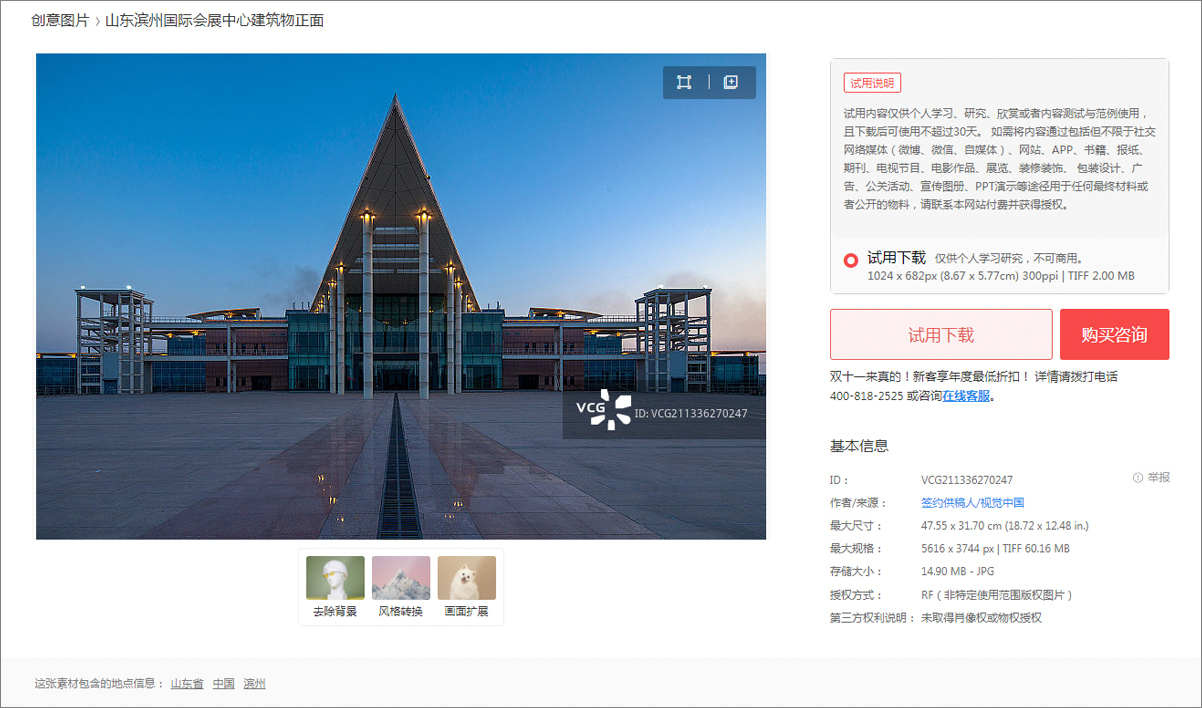Click the 签约供稿人/视觉中国 author link
This screenshot has height=708, width=1202.
971,502
